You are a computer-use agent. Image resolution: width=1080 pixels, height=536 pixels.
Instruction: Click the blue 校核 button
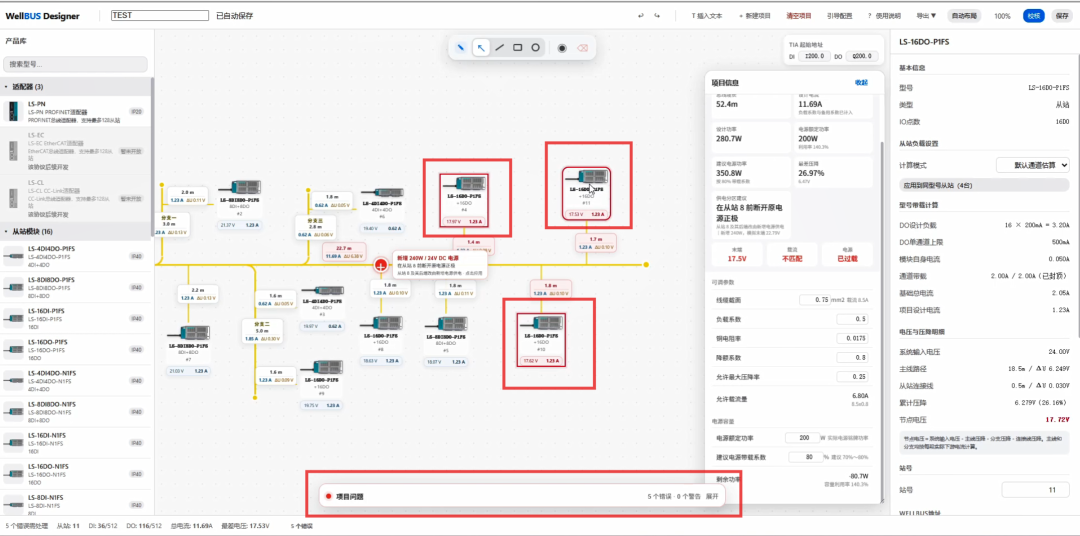click(x=1033, y=16)
